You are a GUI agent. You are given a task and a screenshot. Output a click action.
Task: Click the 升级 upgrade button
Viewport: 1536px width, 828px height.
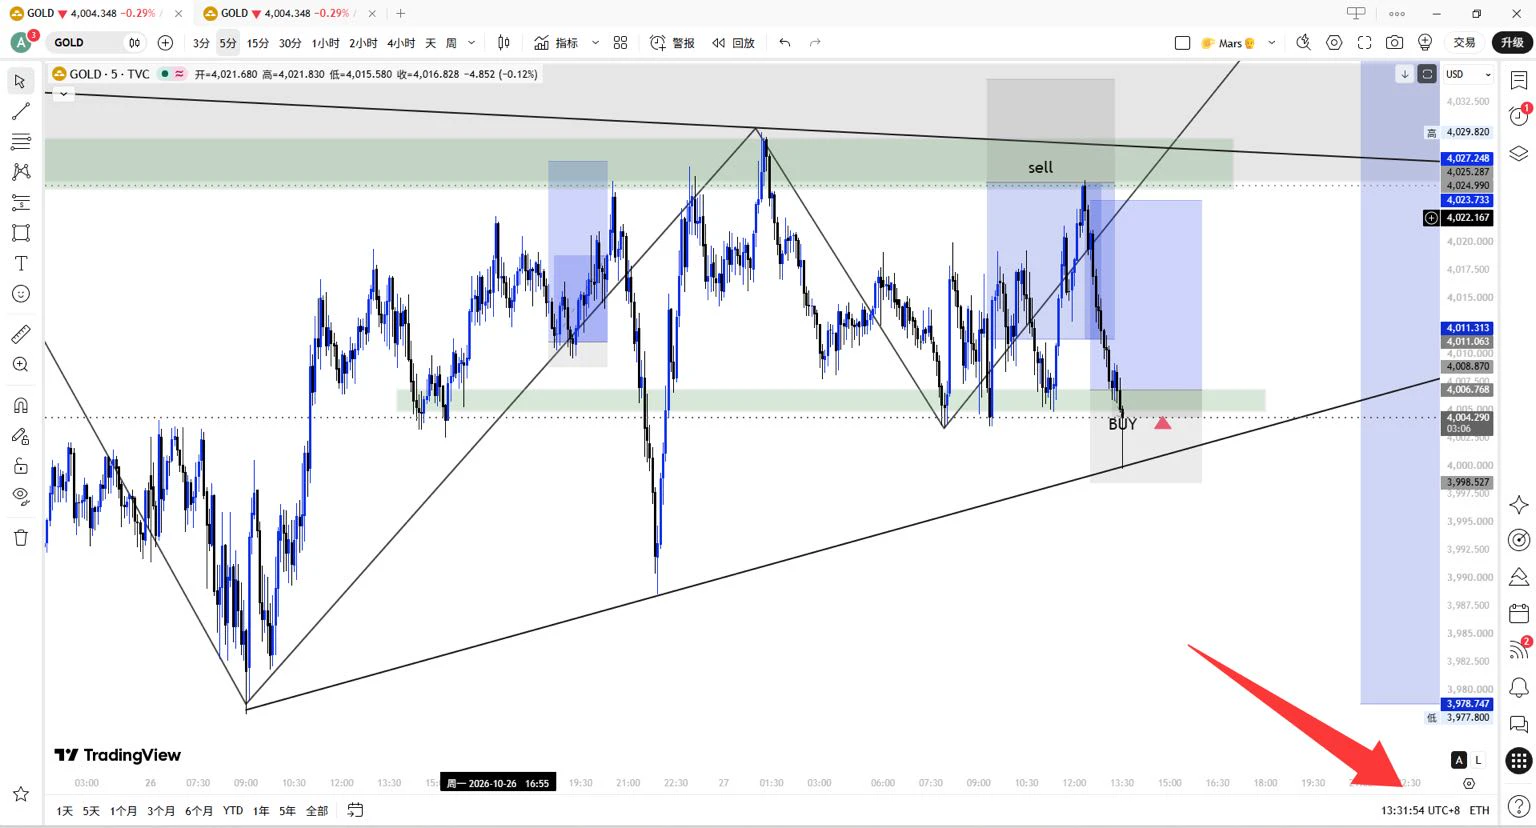1512,42
